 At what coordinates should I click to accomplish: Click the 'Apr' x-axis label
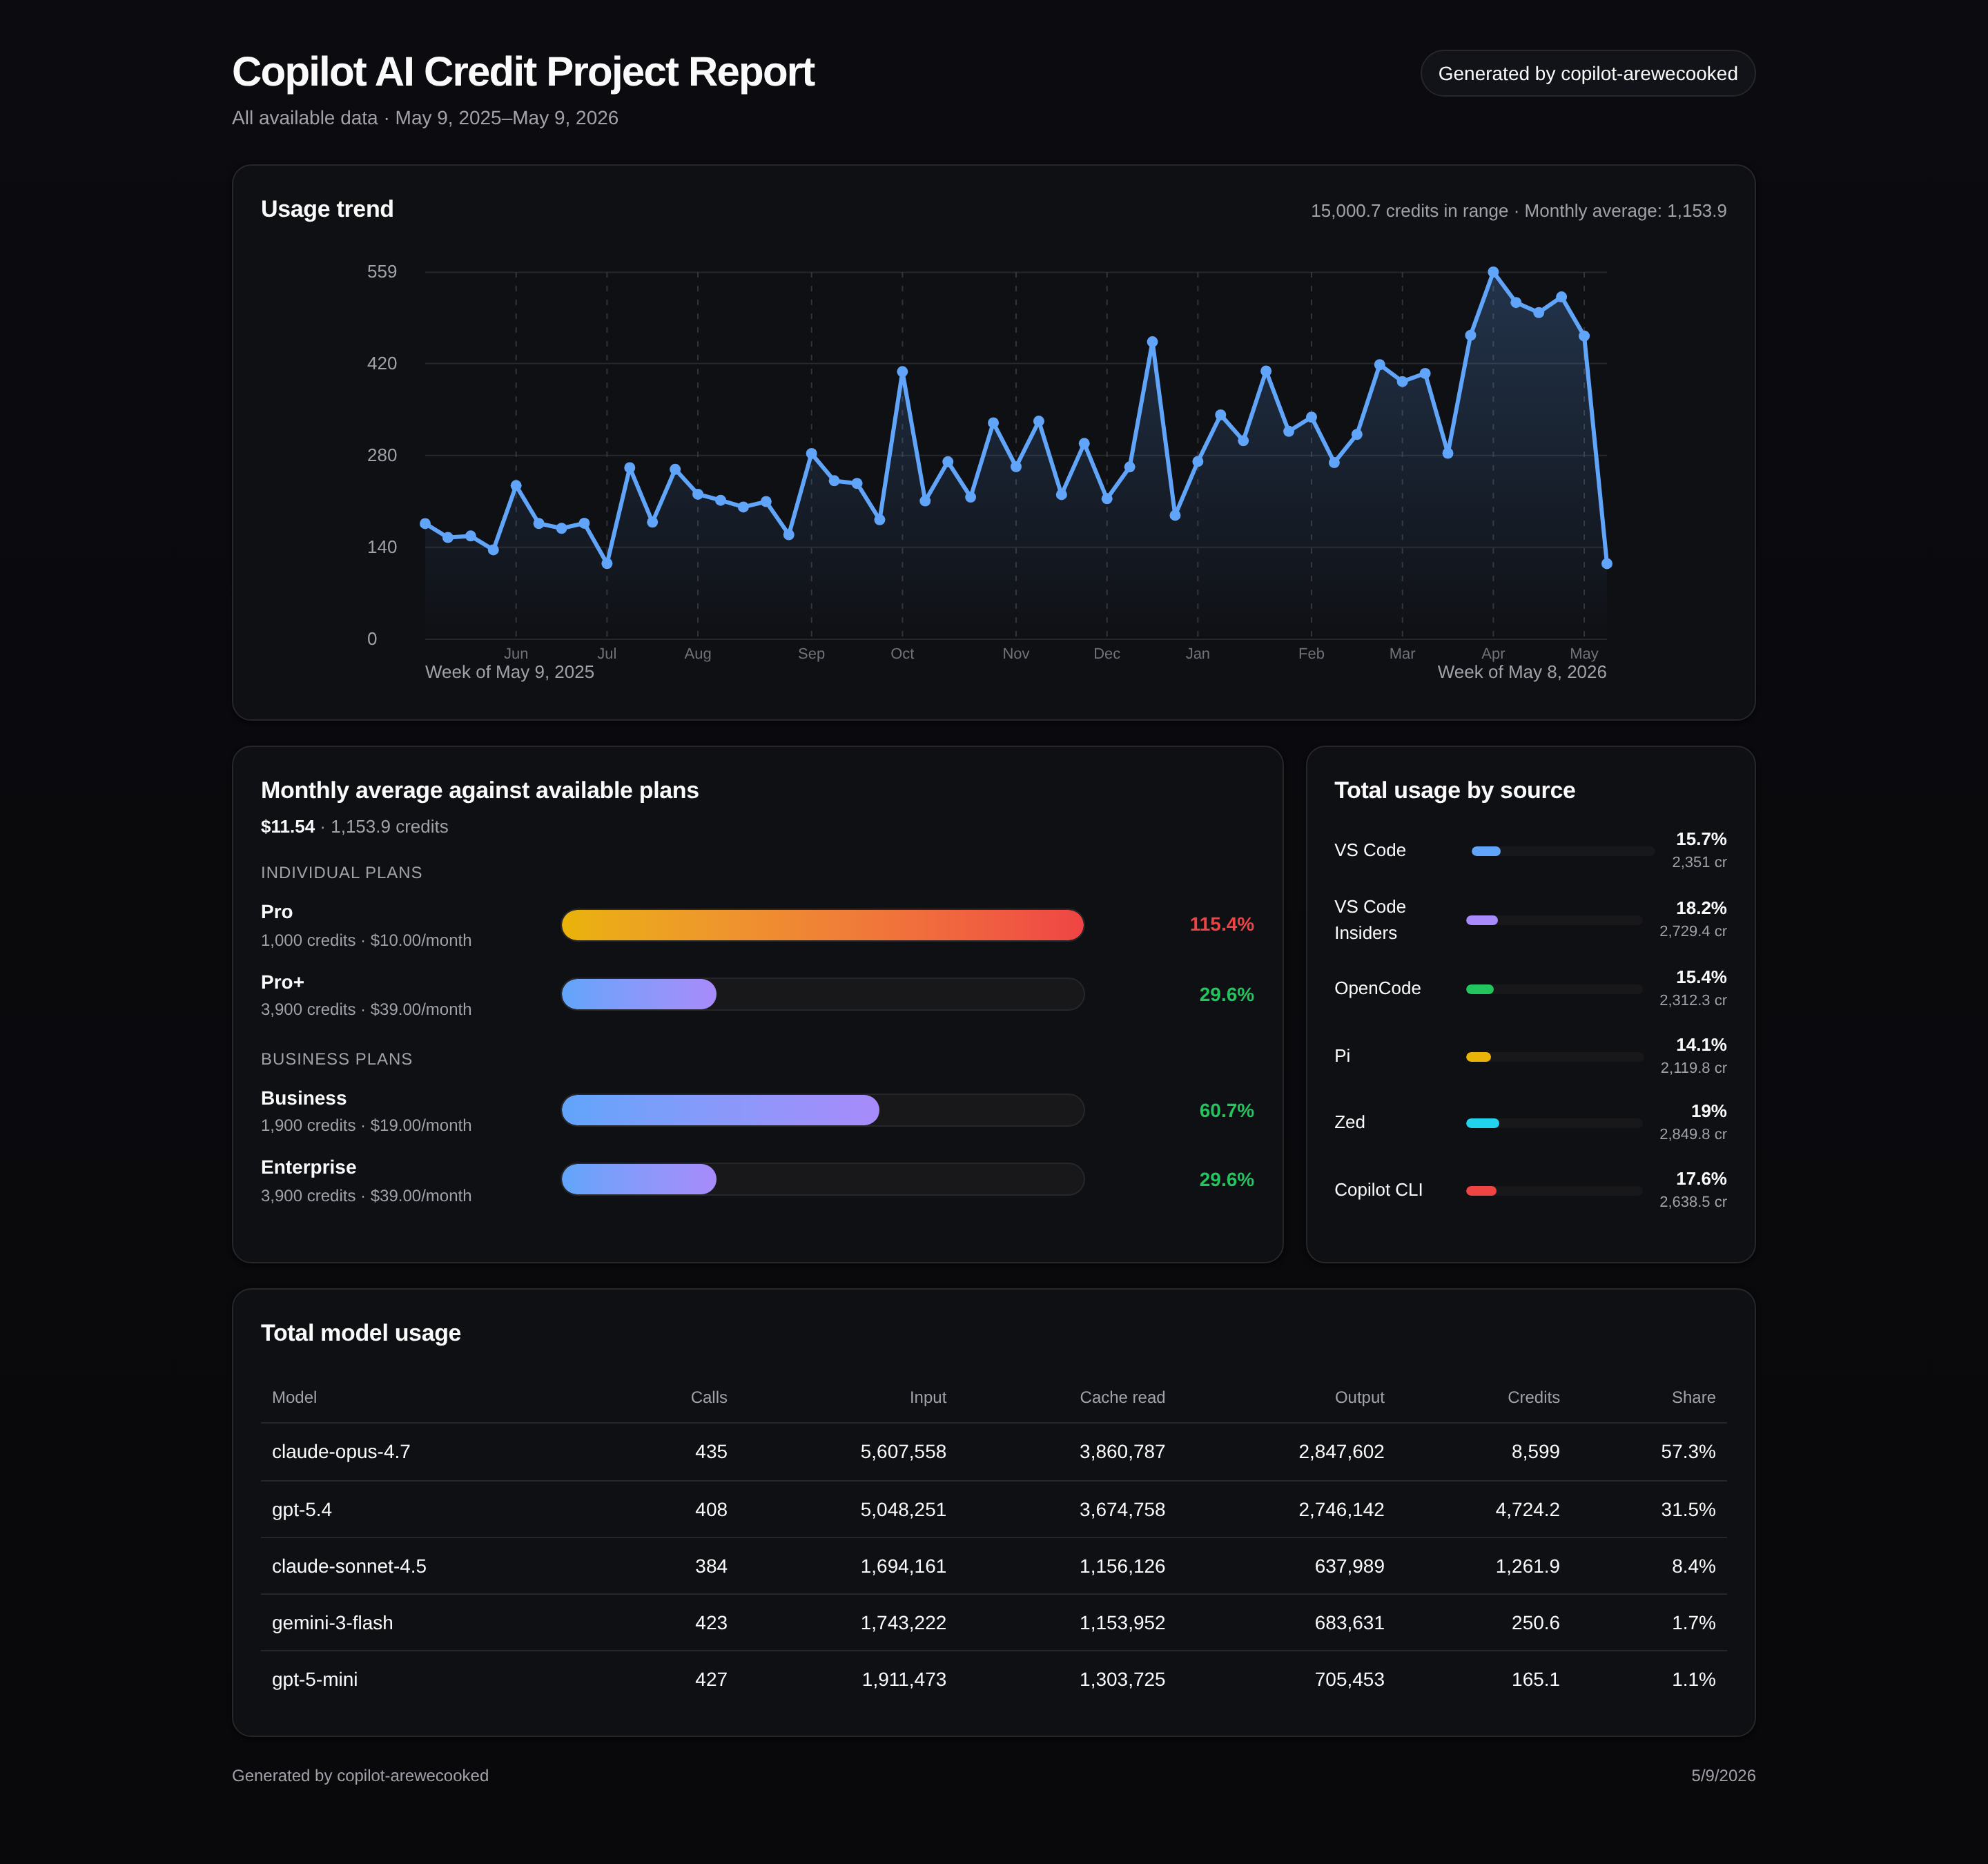(1493, 653)
